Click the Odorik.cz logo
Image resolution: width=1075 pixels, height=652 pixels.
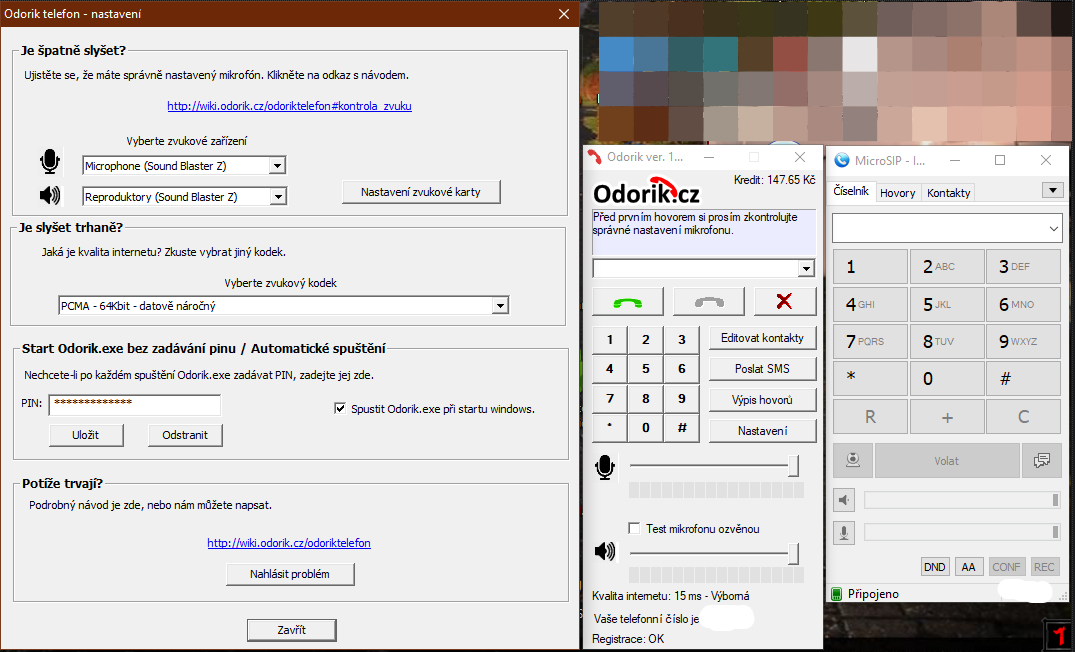(x=646, y=191)
